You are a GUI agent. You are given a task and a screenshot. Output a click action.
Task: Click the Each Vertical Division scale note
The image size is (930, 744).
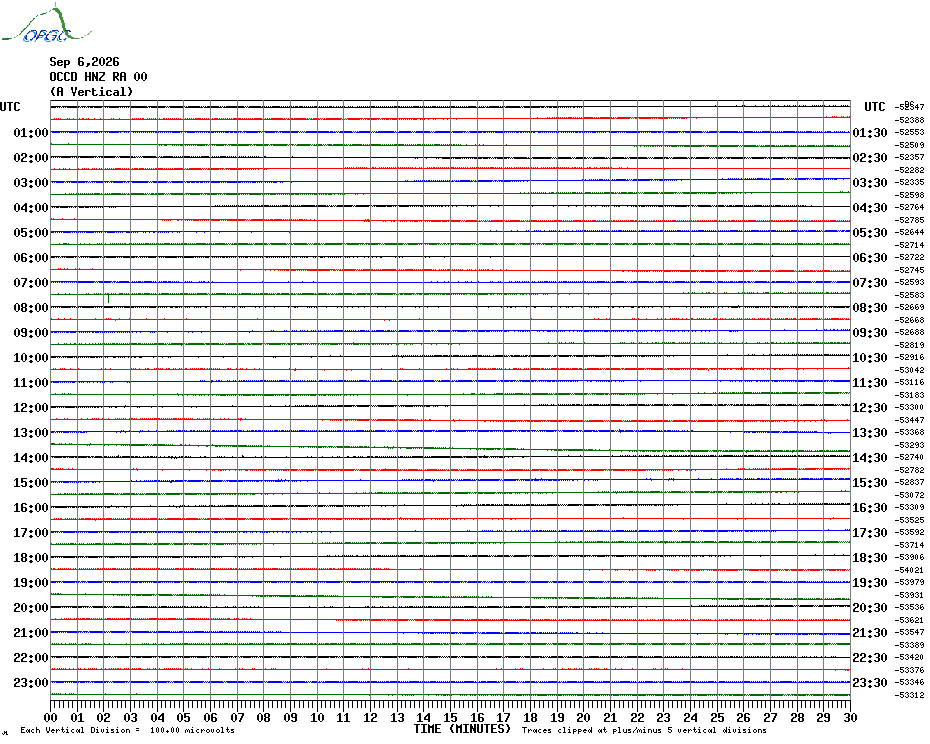click(x=128, y=730)
